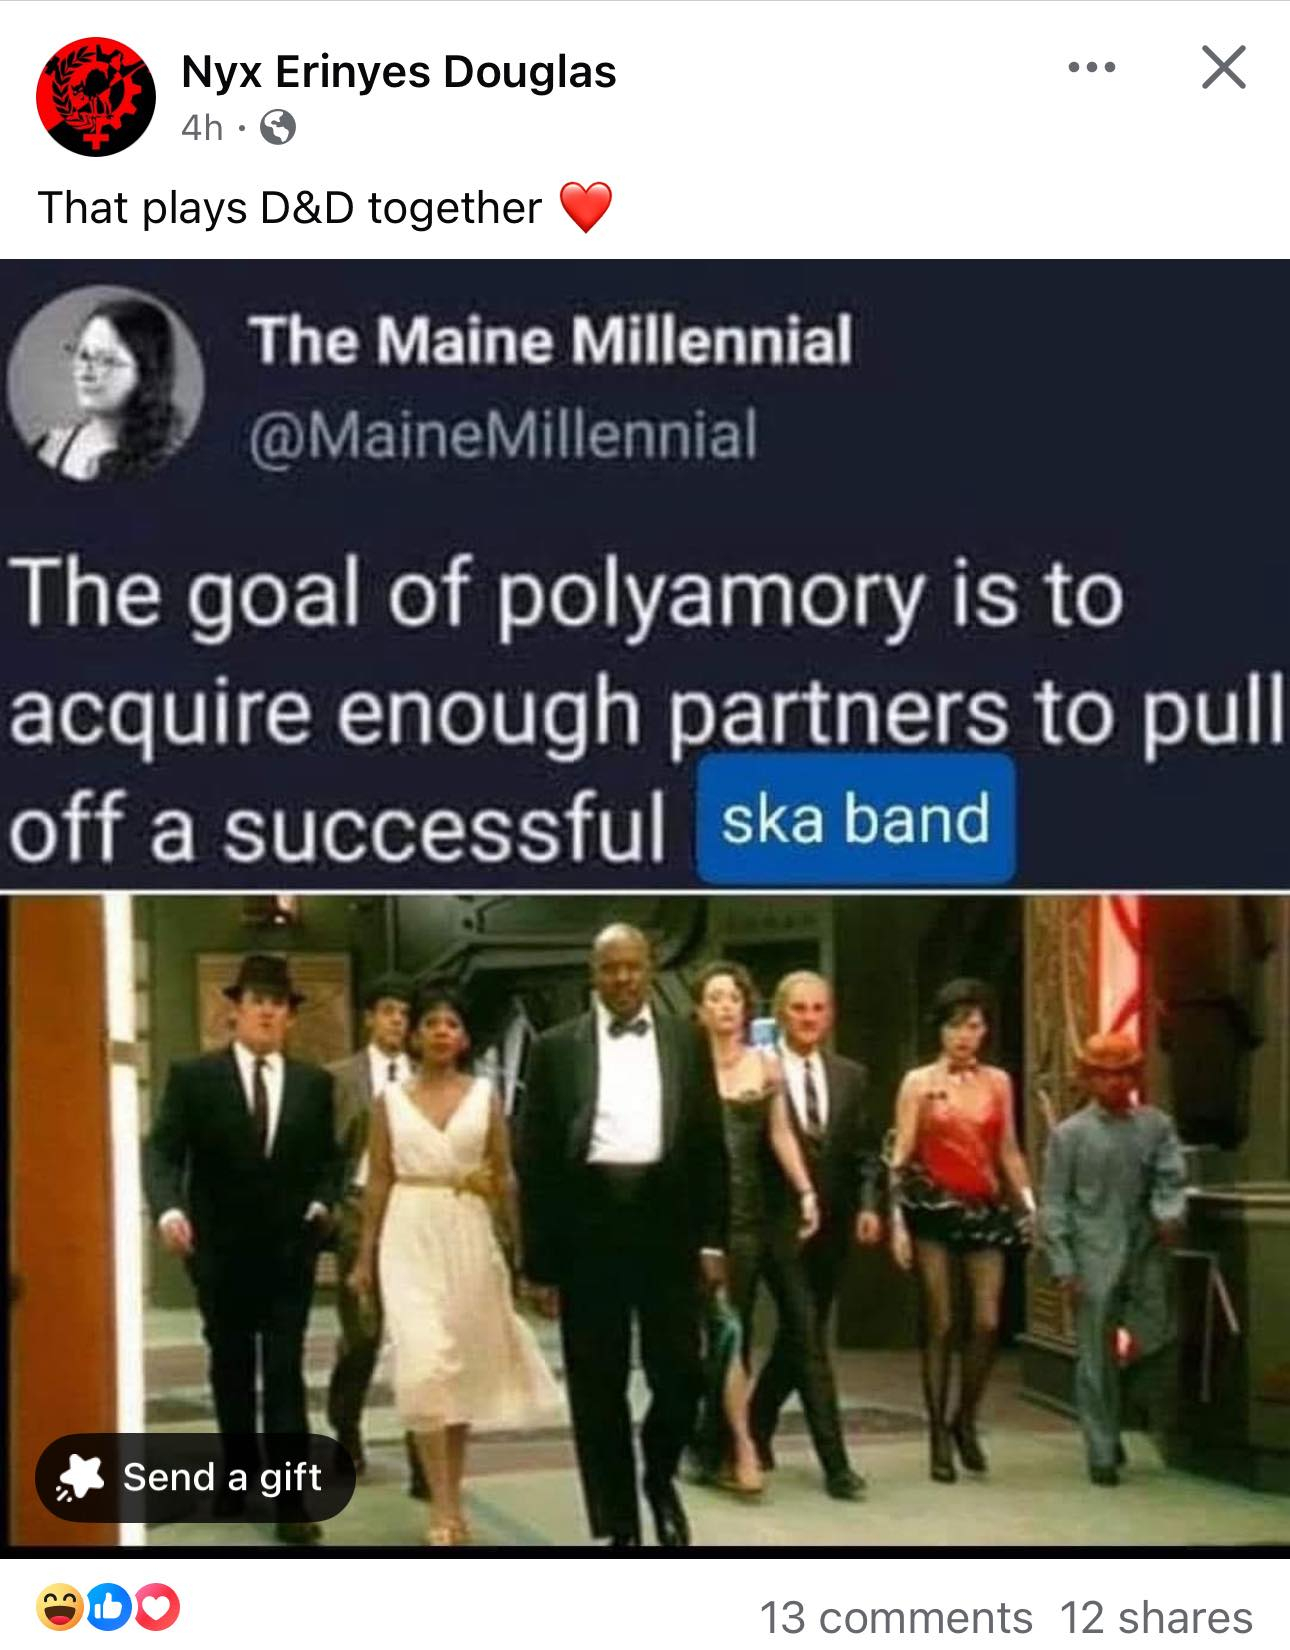Click the Nyx Erinyes Douglas name link

tap(399, 72)
